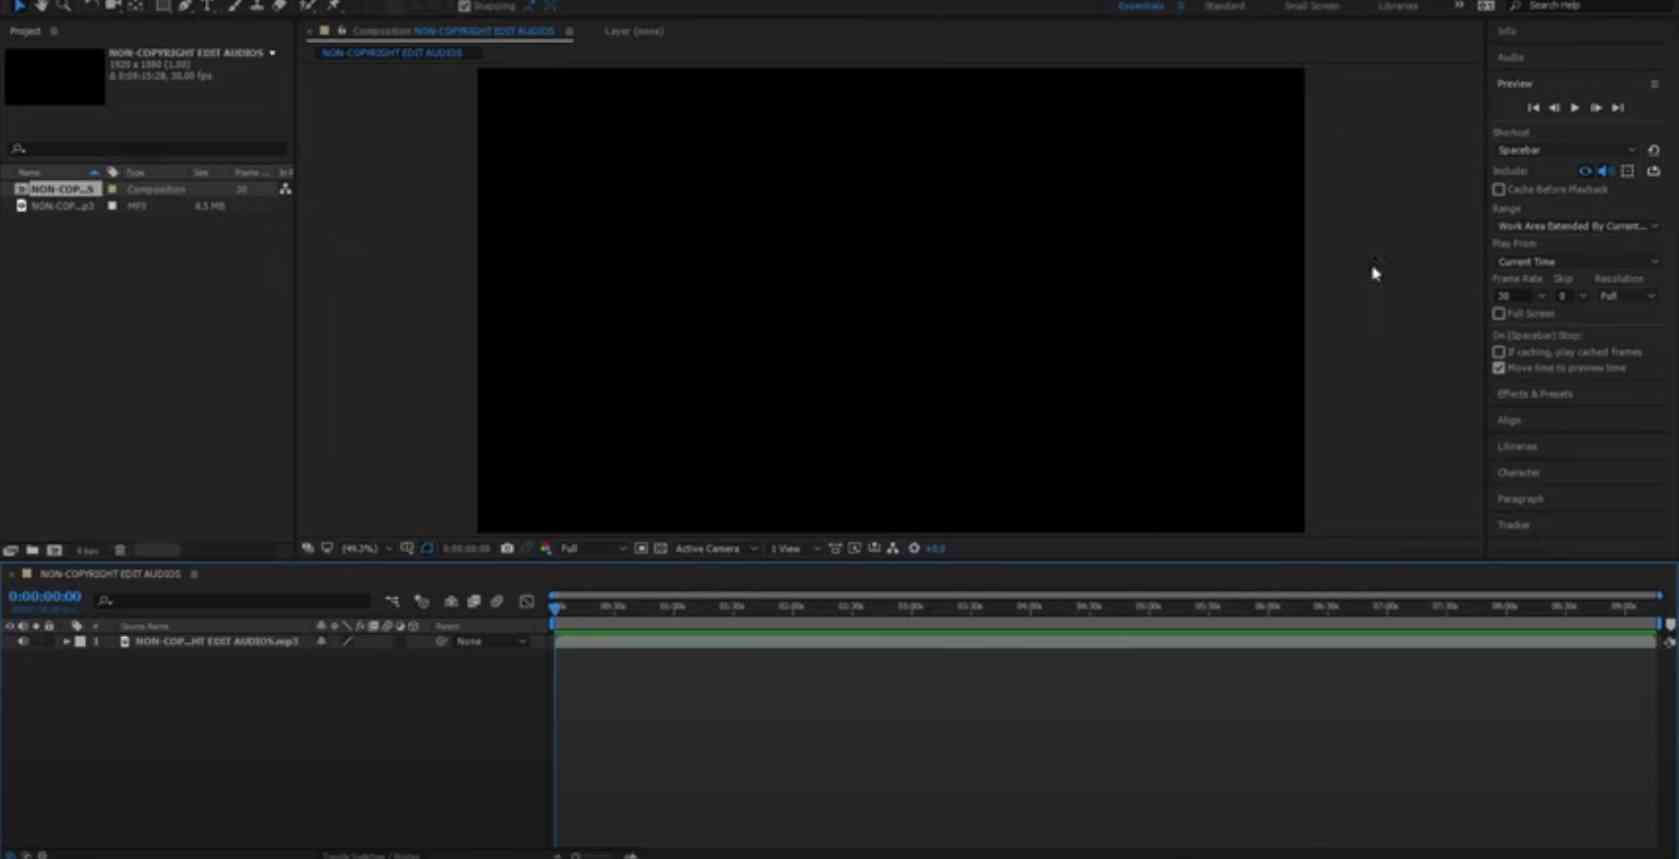Expand the Effects & Presets panel
Viewport: 1679px width, 859px height.
click(1535, 394)
